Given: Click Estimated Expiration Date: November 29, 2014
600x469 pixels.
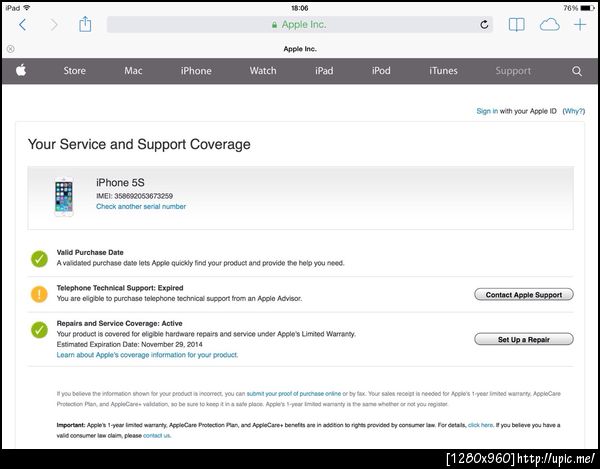Looking at the screenshot, I should [x=130, y=344].
